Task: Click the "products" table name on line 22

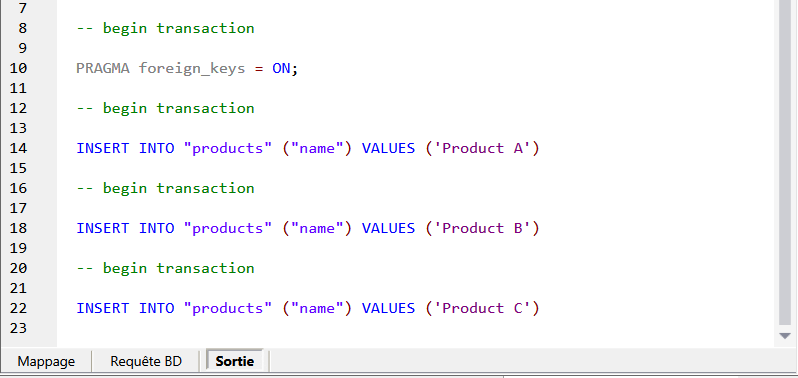Action: pos(227,309)
